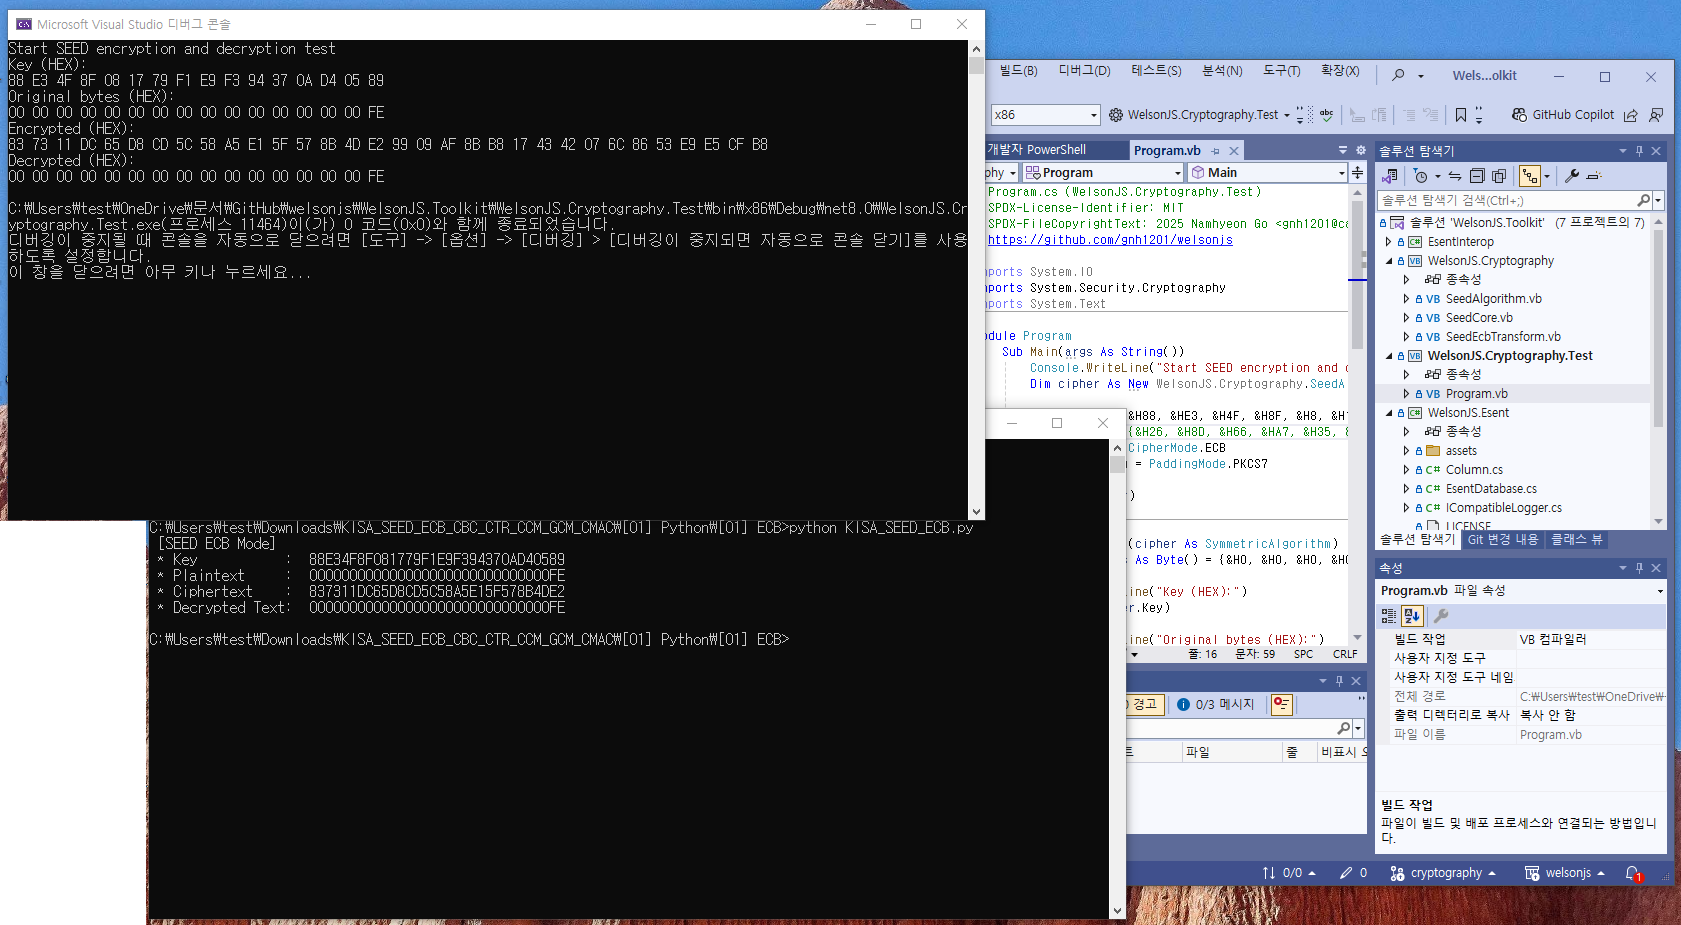Click Collapse All icon in Solution Explorer

click(1477, 176)
